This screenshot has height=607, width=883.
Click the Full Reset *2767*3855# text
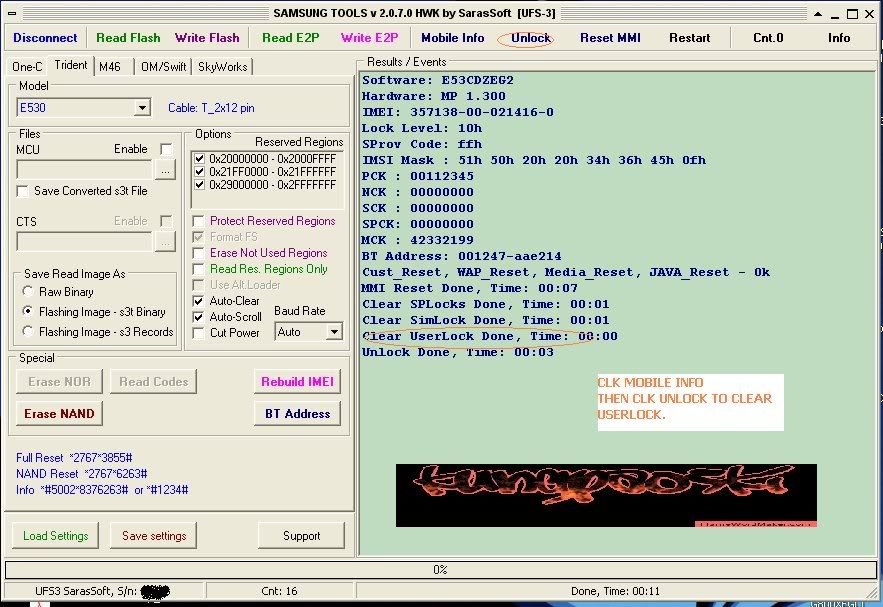[x=74, y=458]
